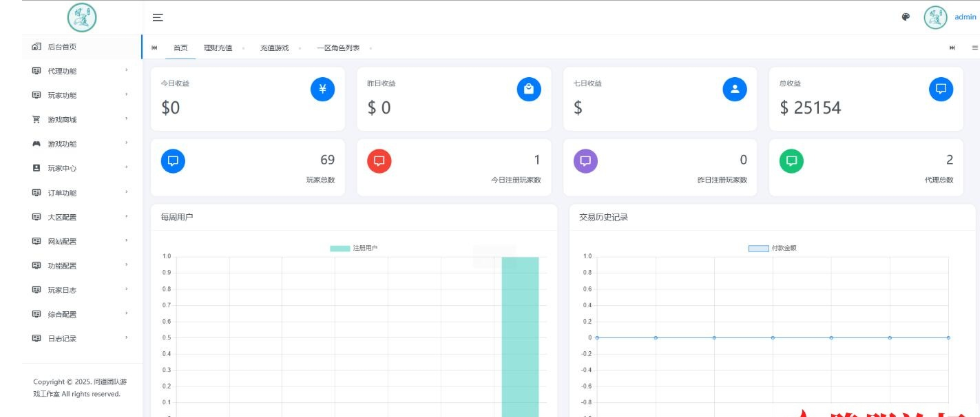This screenshot has width=980, height=417.
Task: Toggle the sidebar with the hamburger icon
Action: point(158,18)
